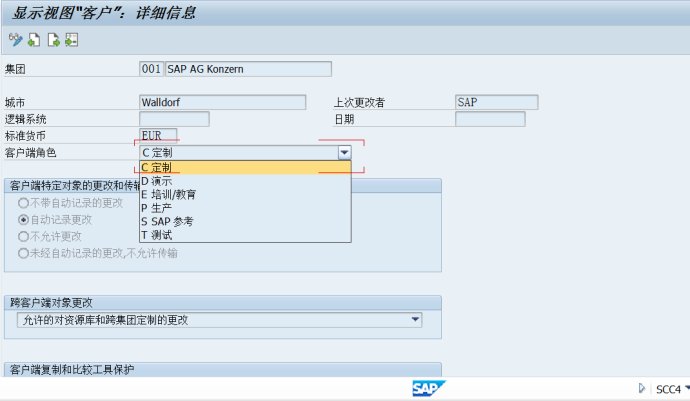690x401 pixels.
Task: Click the 上次更改者 field SAP
Action: tap(496, 103)
